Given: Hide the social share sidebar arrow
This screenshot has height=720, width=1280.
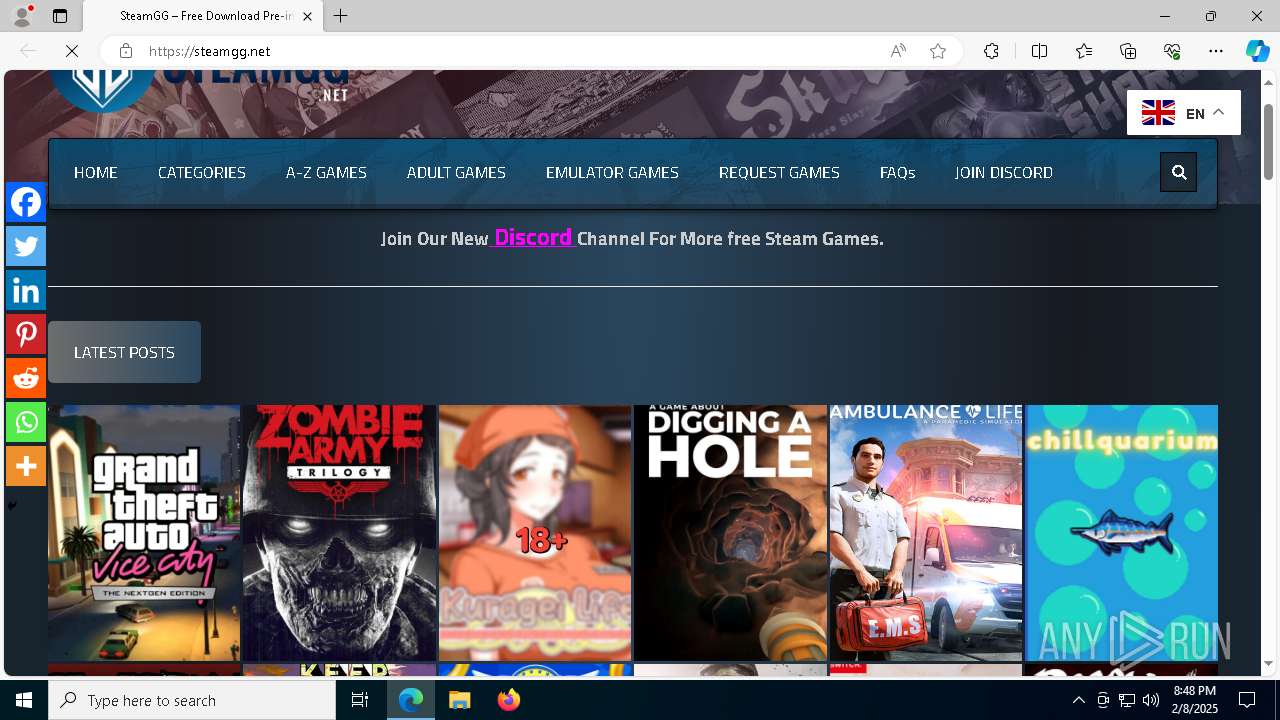Looking at the screenshot, I should pos(12,505).
